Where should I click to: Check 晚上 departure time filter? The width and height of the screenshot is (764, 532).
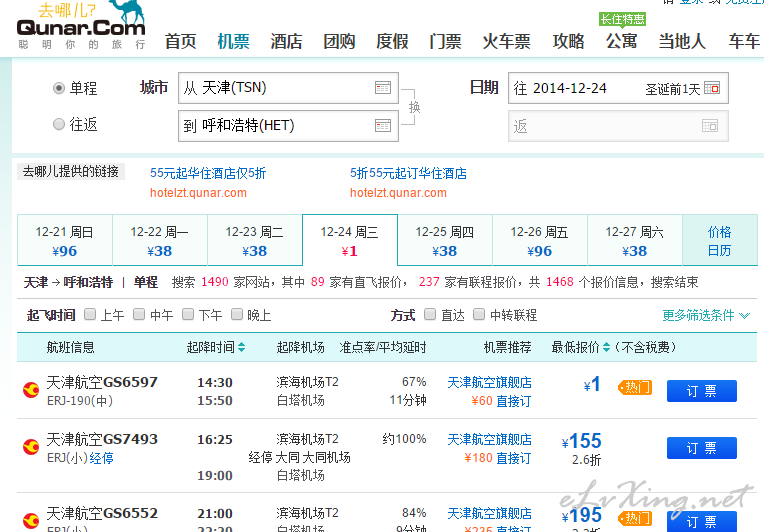click(236, 314)
